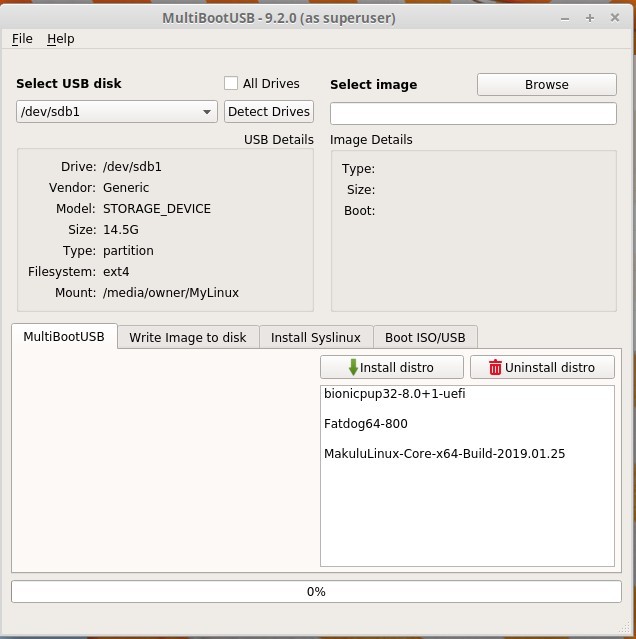636x639 pixels.
Task: Click the 14.5G size value
Action: pos(121,229)
